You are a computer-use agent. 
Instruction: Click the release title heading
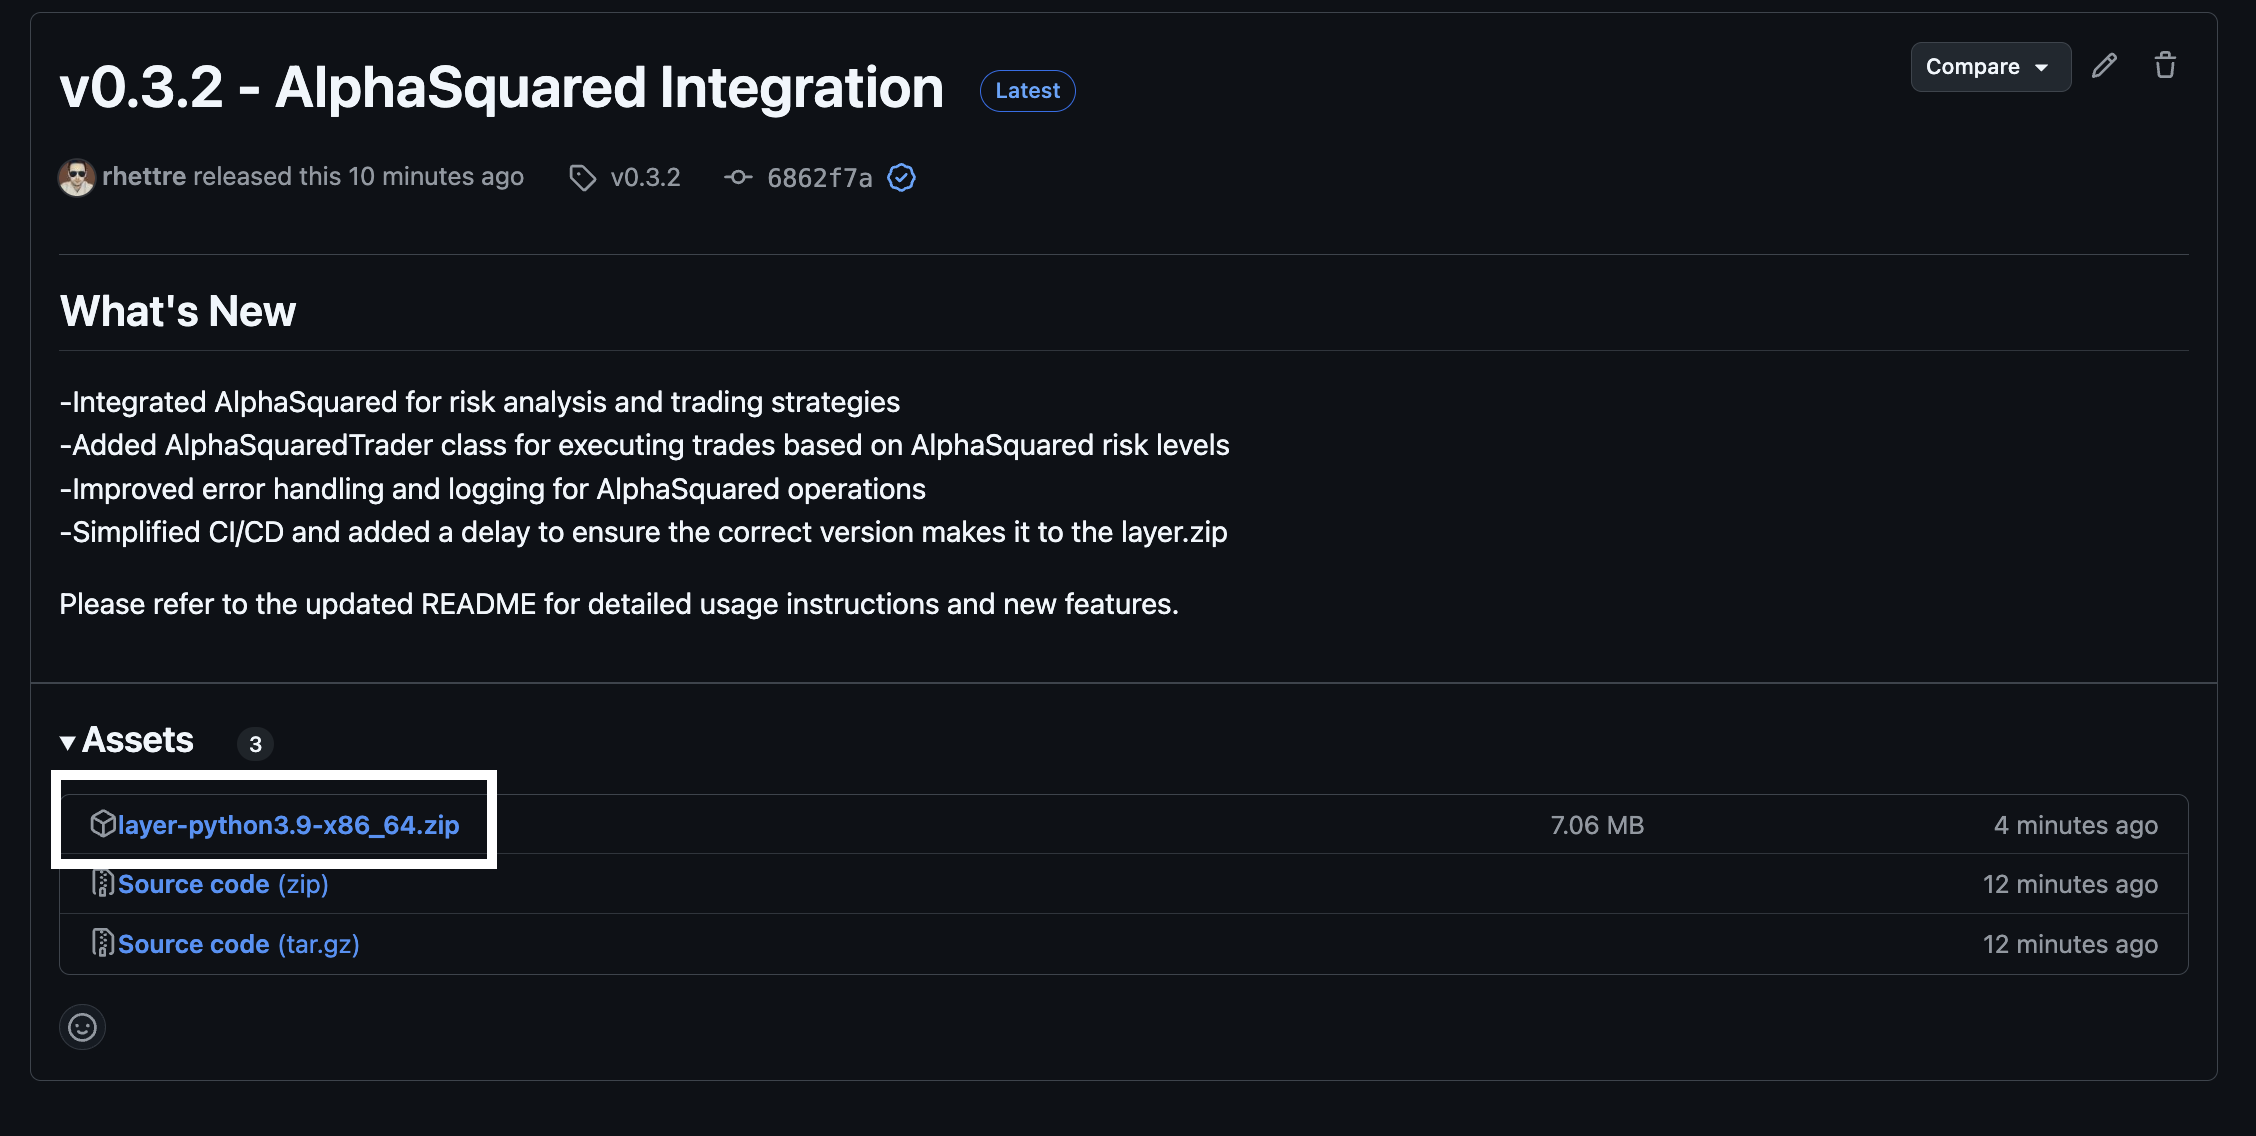tap(501, 88)
